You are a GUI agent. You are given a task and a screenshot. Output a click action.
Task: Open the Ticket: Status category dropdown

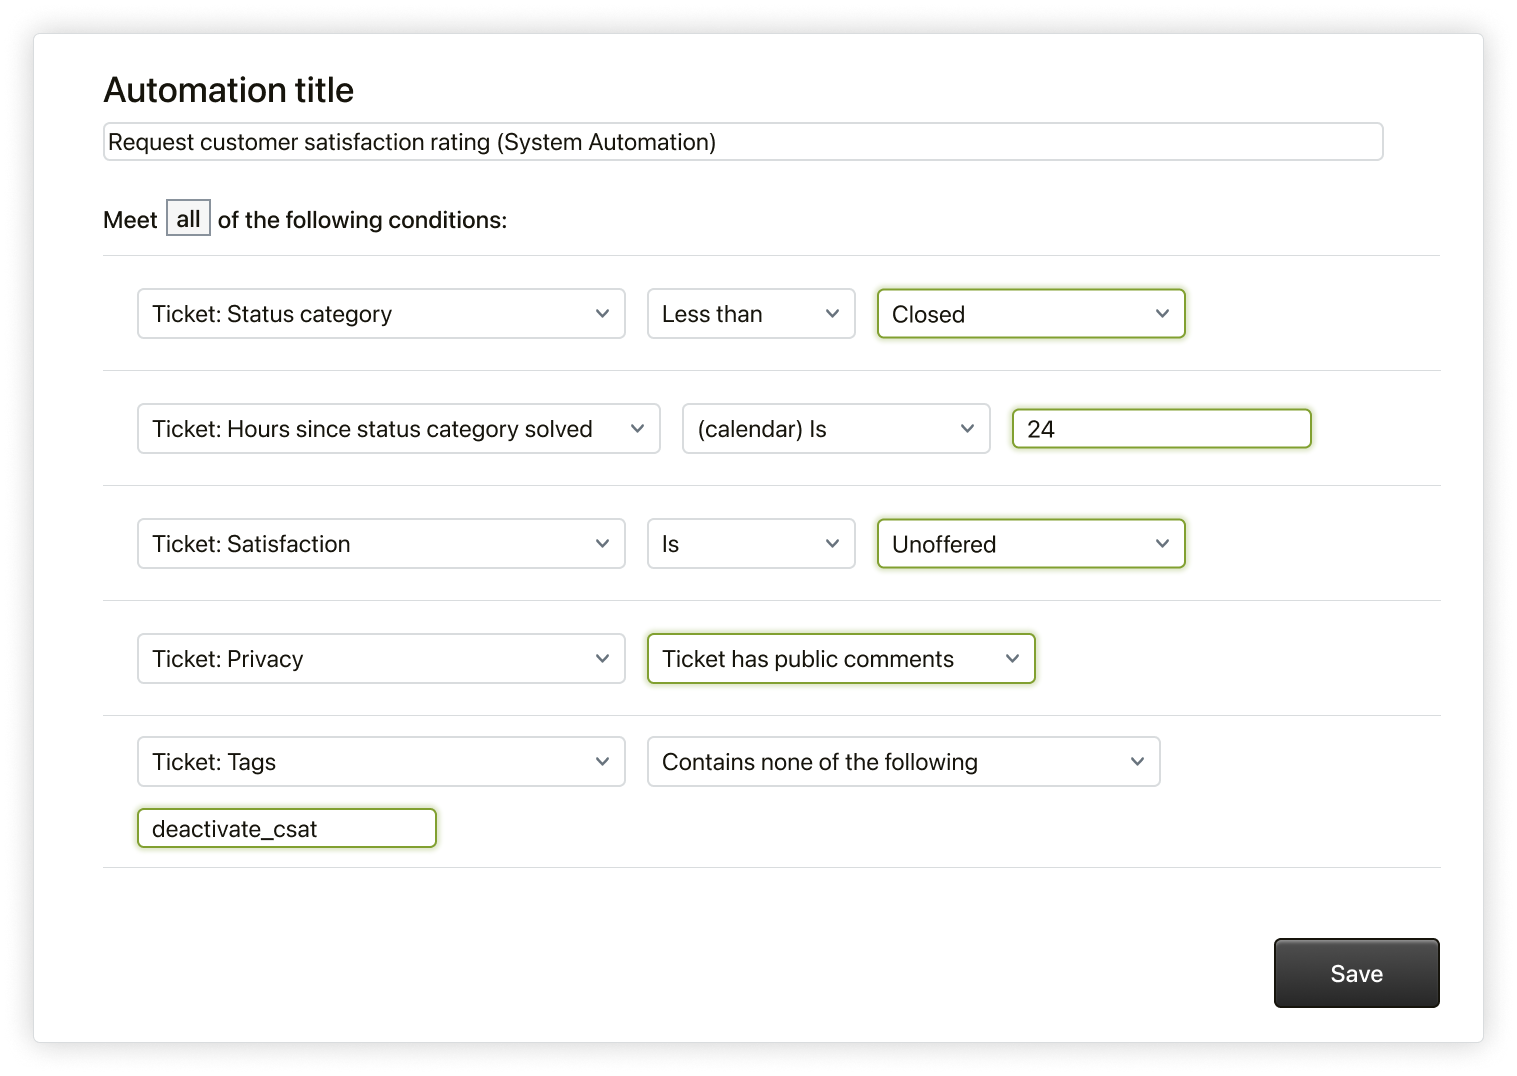[x=380, y=314]
